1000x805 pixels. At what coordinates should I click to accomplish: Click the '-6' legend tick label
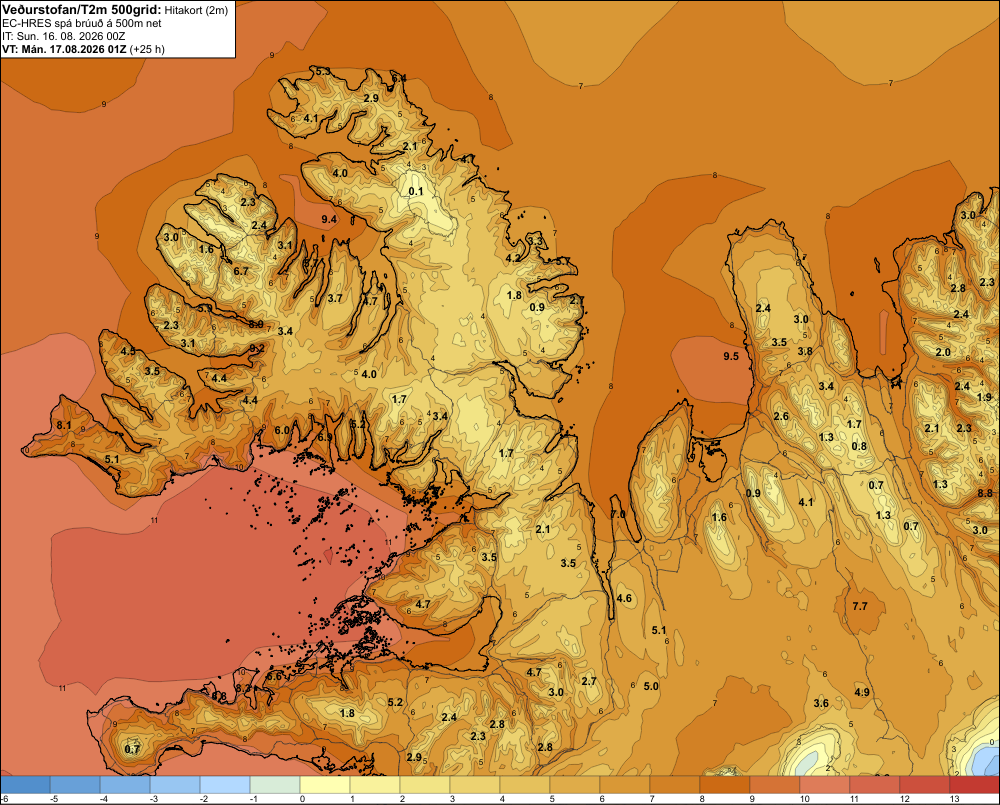click(x=4, y=799)
